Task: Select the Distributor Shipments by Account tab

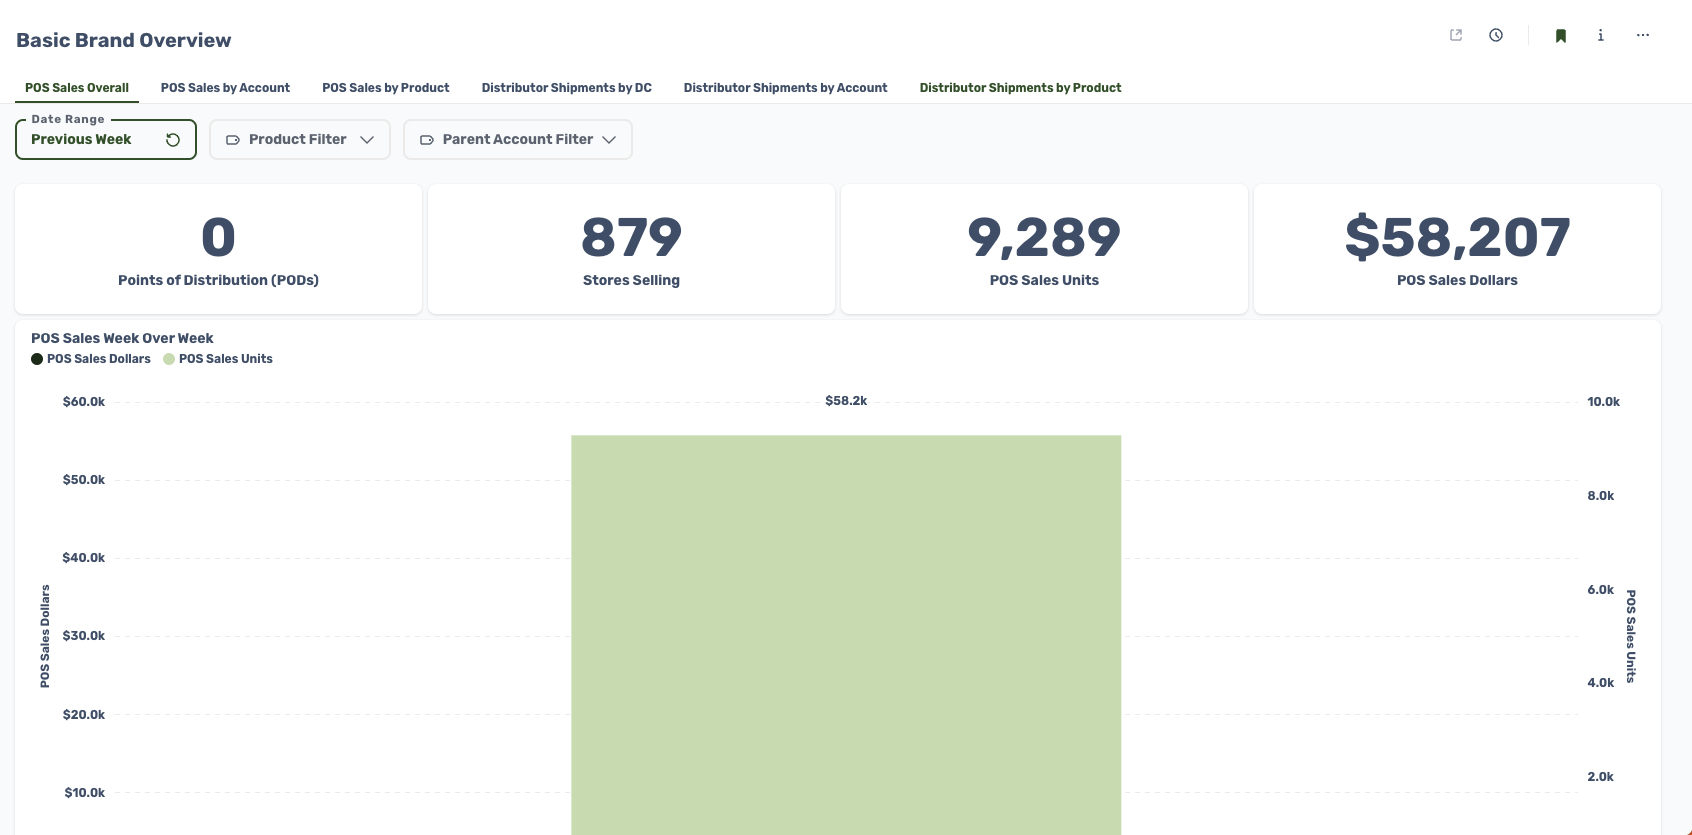Action: [785, 88]
